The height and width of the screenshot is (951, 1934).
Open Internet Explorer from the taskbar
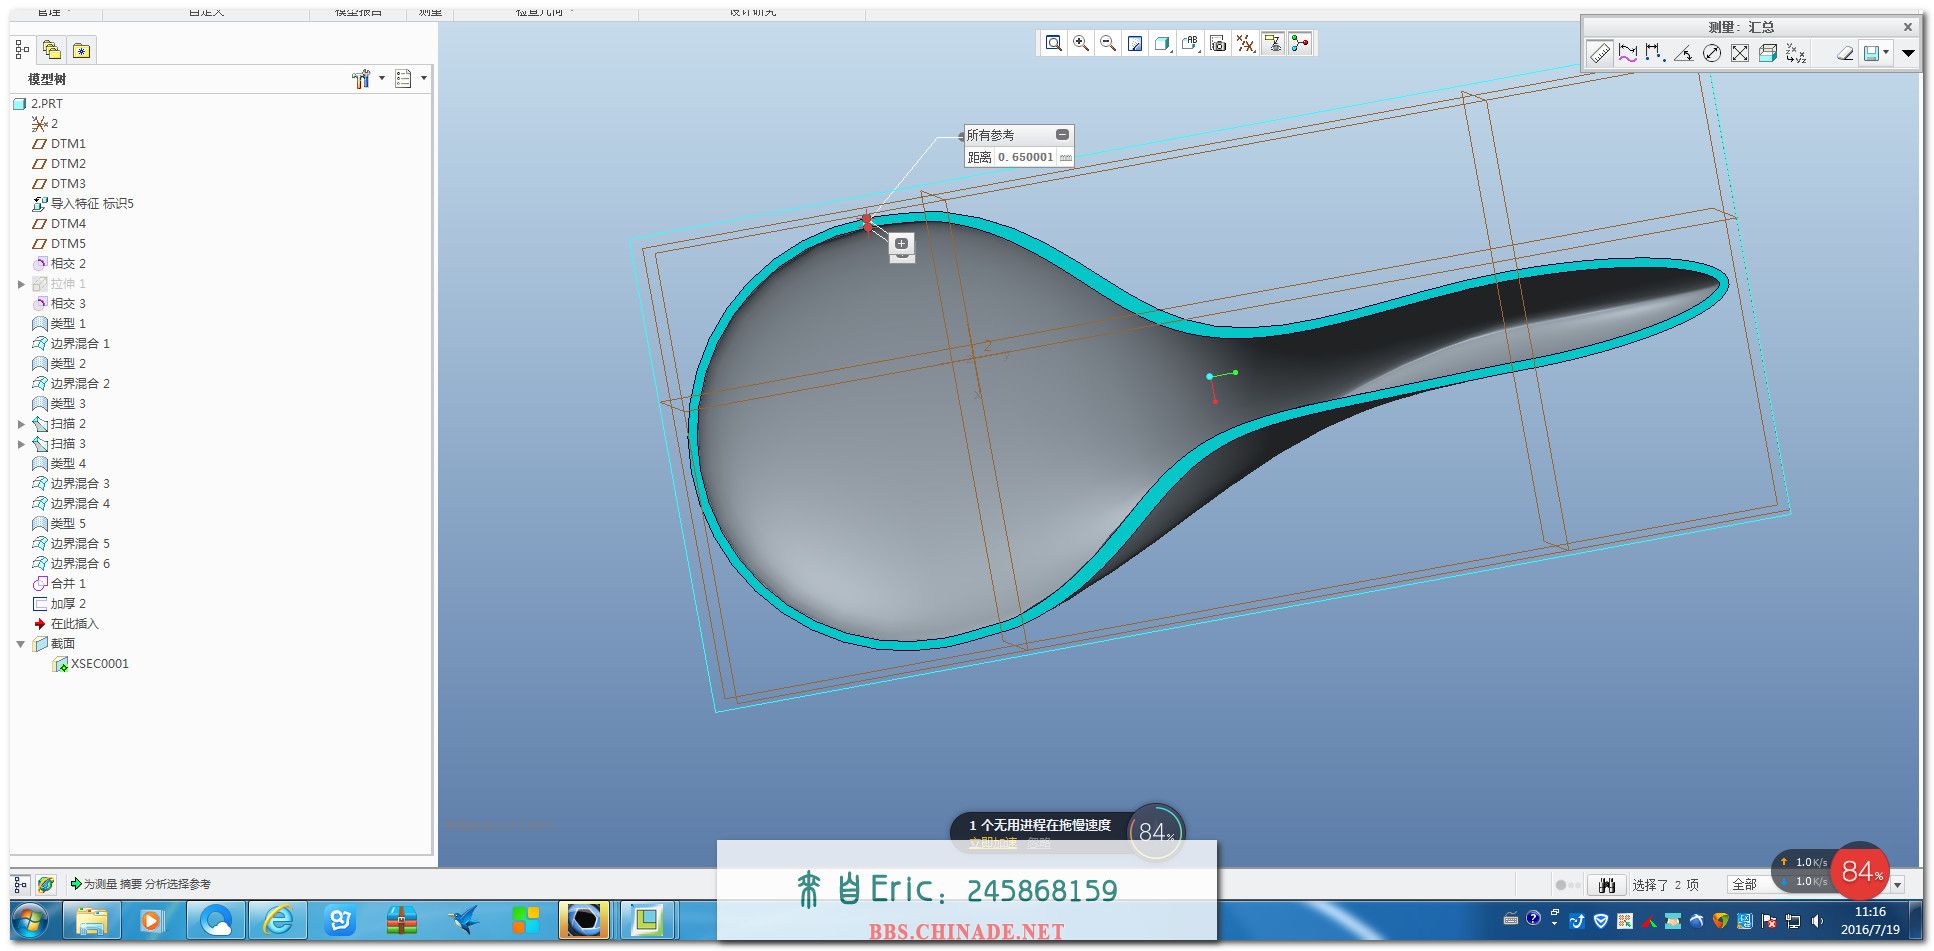(278, 920)
